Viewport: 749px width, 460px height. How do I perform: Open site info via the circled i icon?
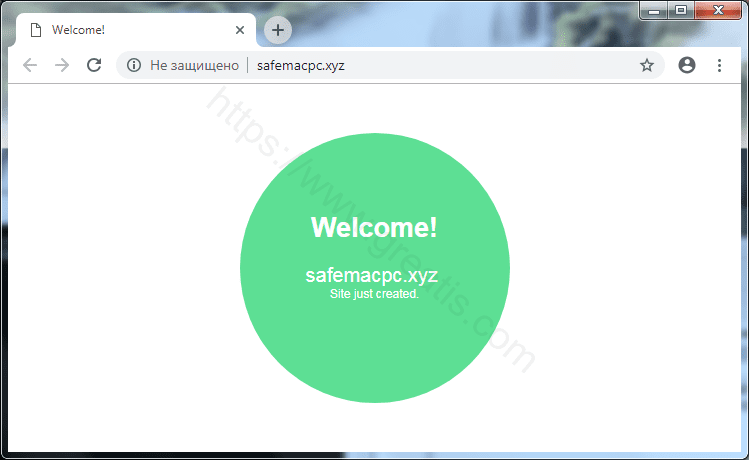point(134,65)
